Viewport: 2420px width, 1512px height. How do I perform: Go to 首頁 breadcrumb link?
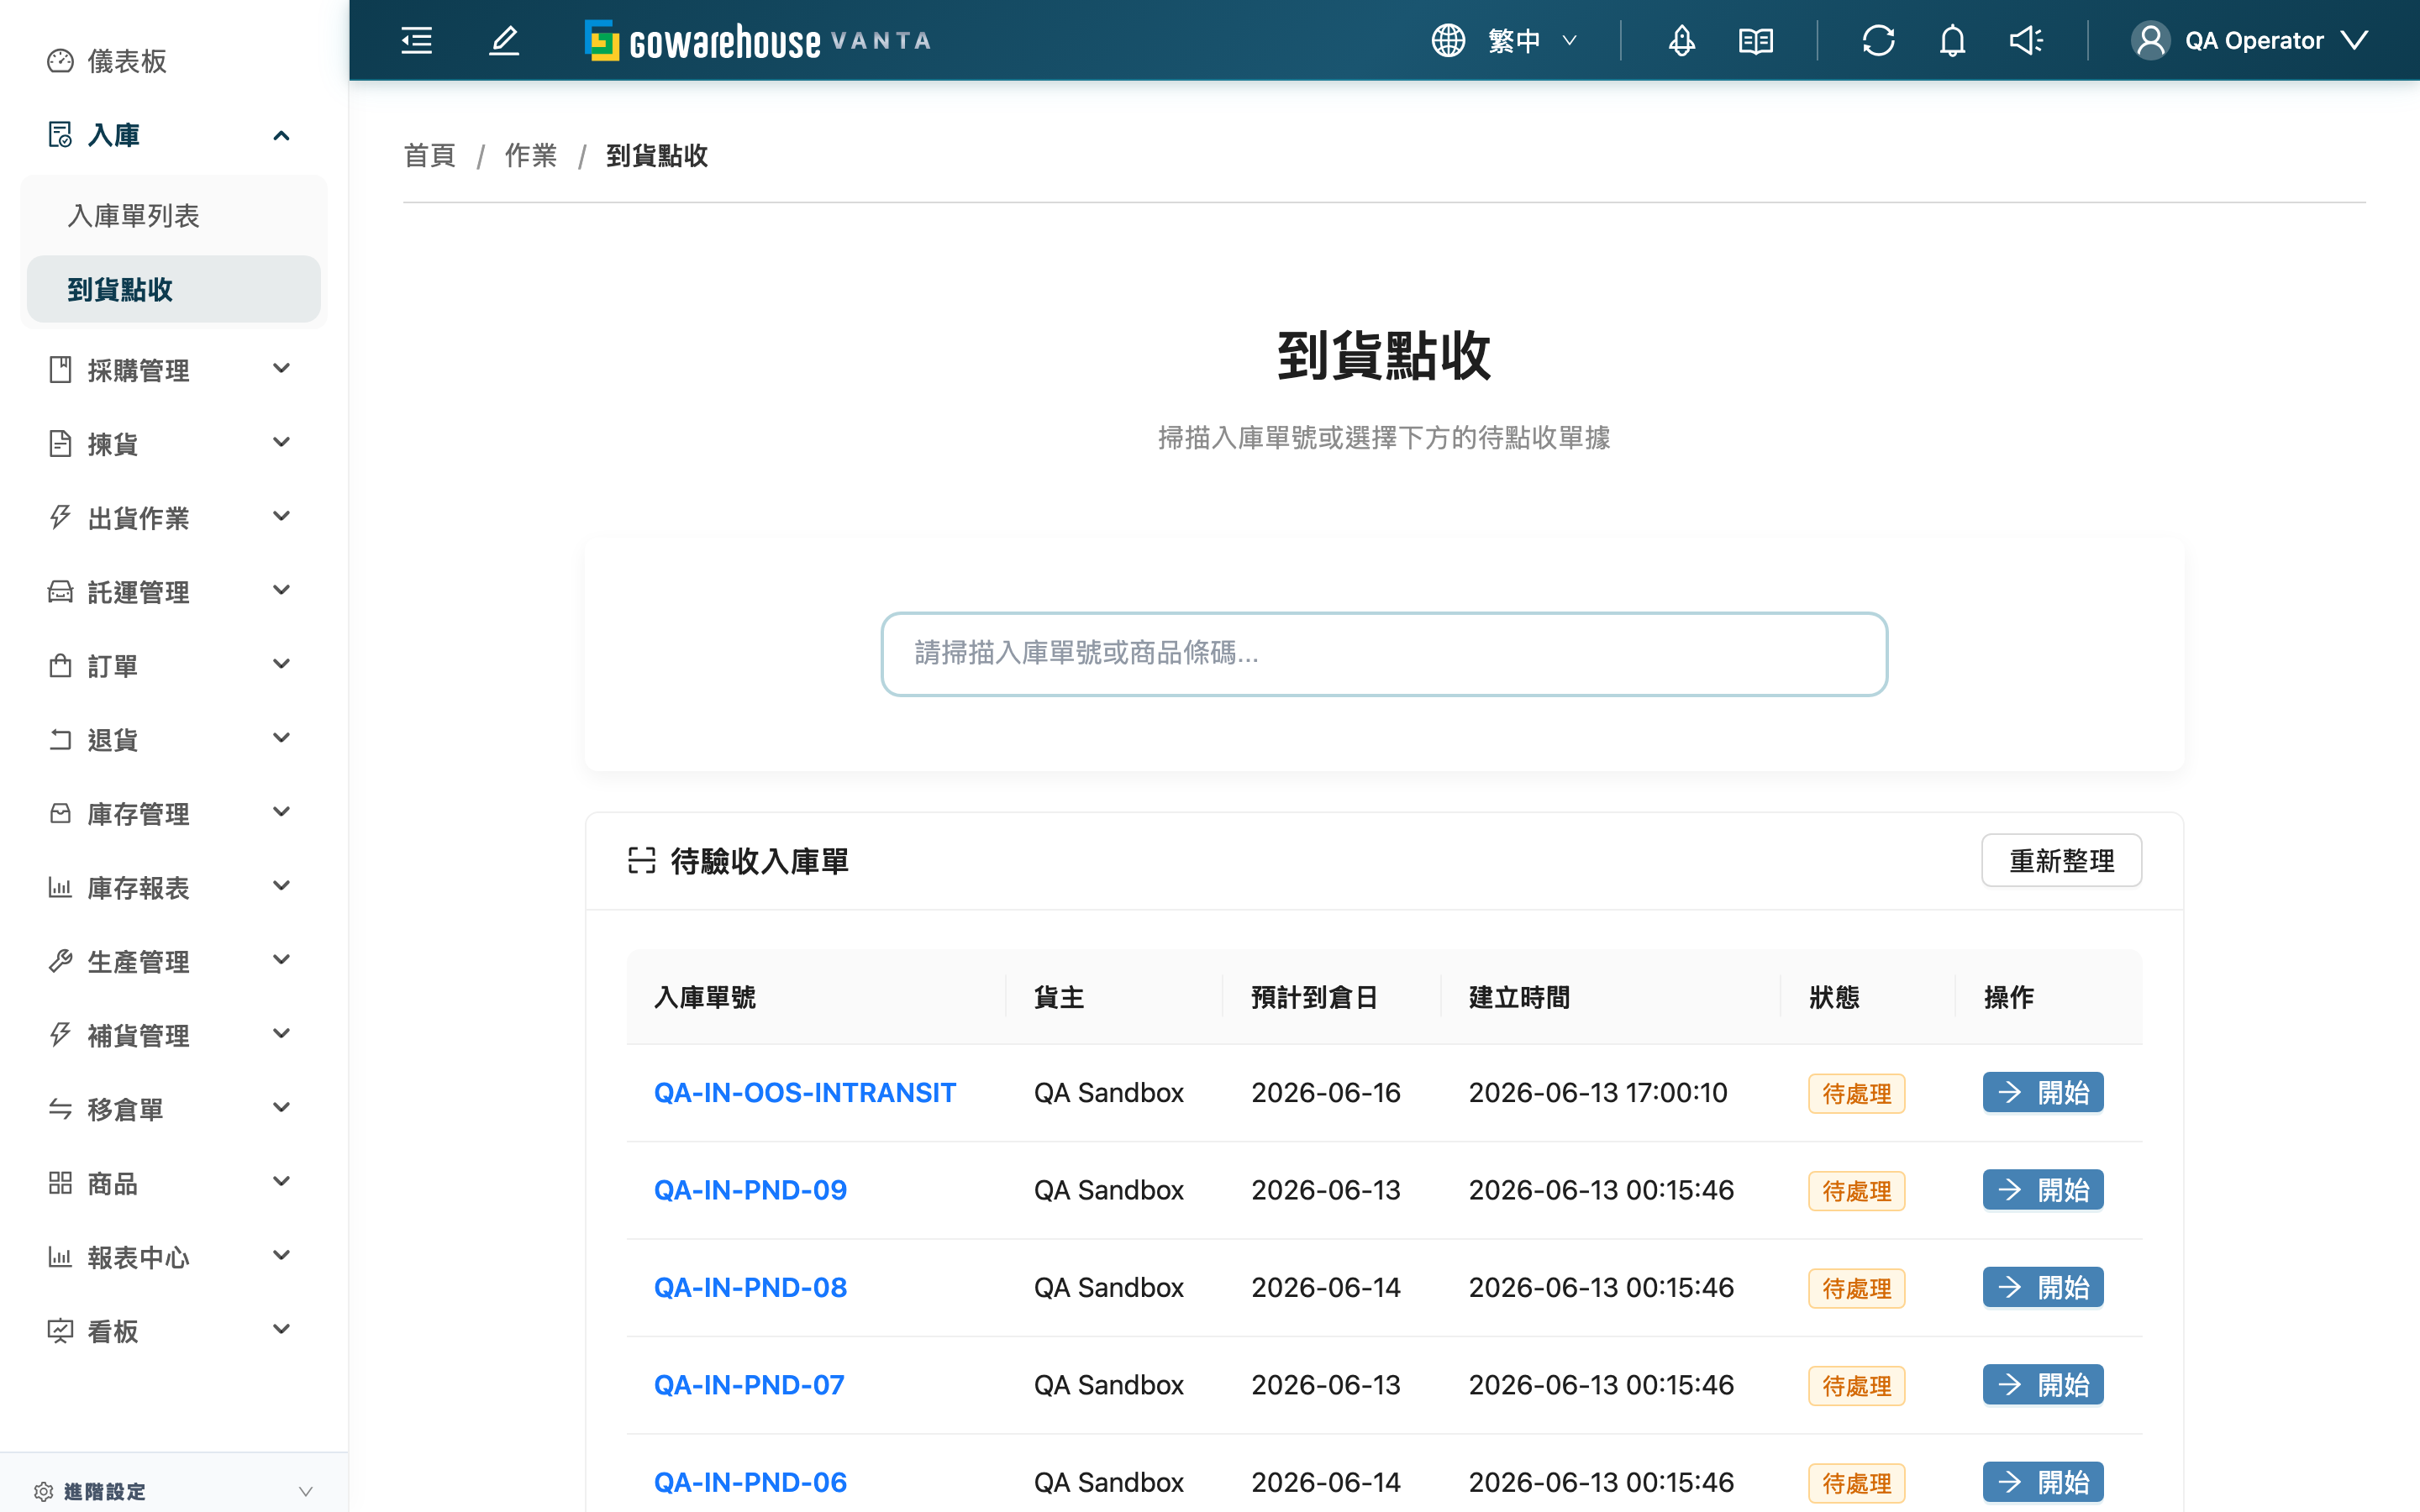pos(429,155)
